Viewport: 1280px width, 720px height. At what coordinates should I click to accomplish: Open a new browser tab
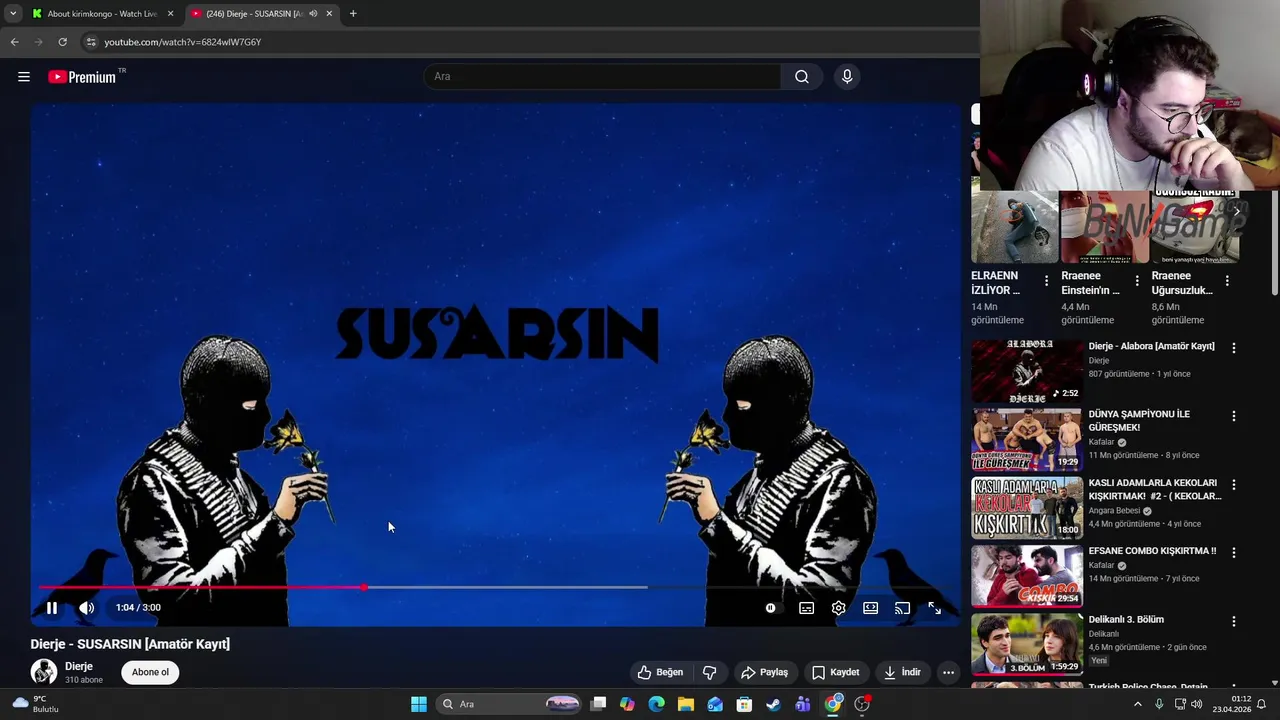point(353,14)
